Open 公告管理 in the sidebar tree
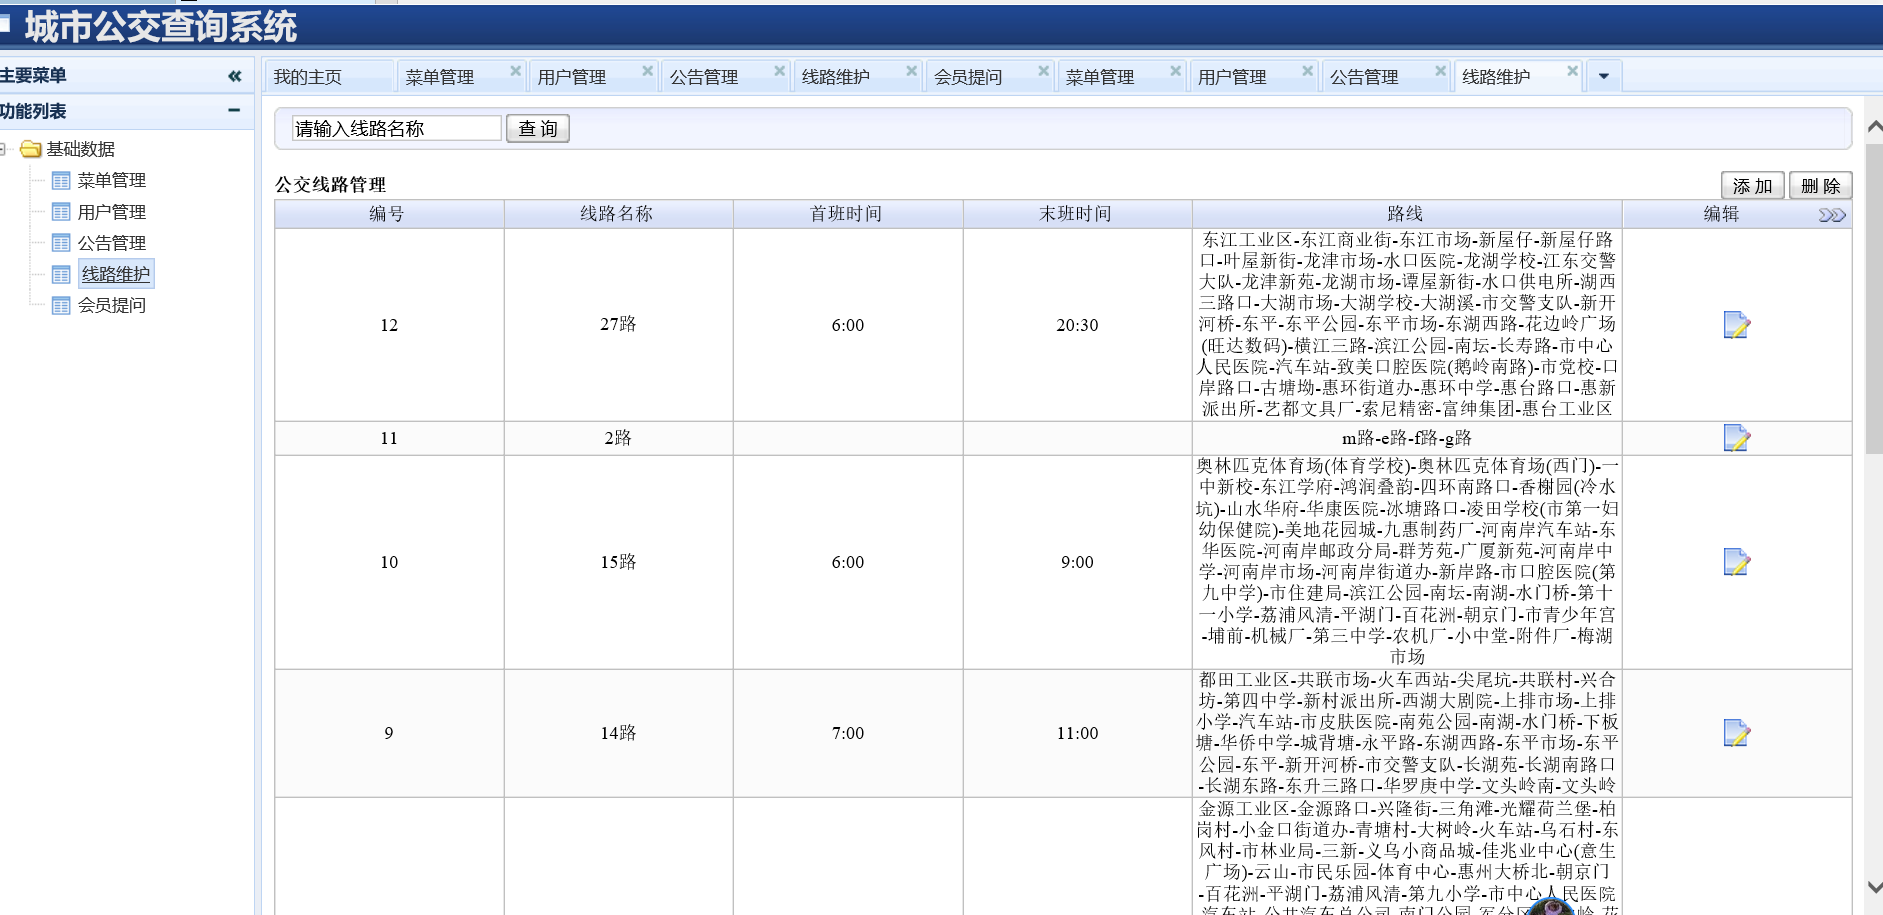The width and height of the screenshot is (1883, 915). click(x=112, y=243)
